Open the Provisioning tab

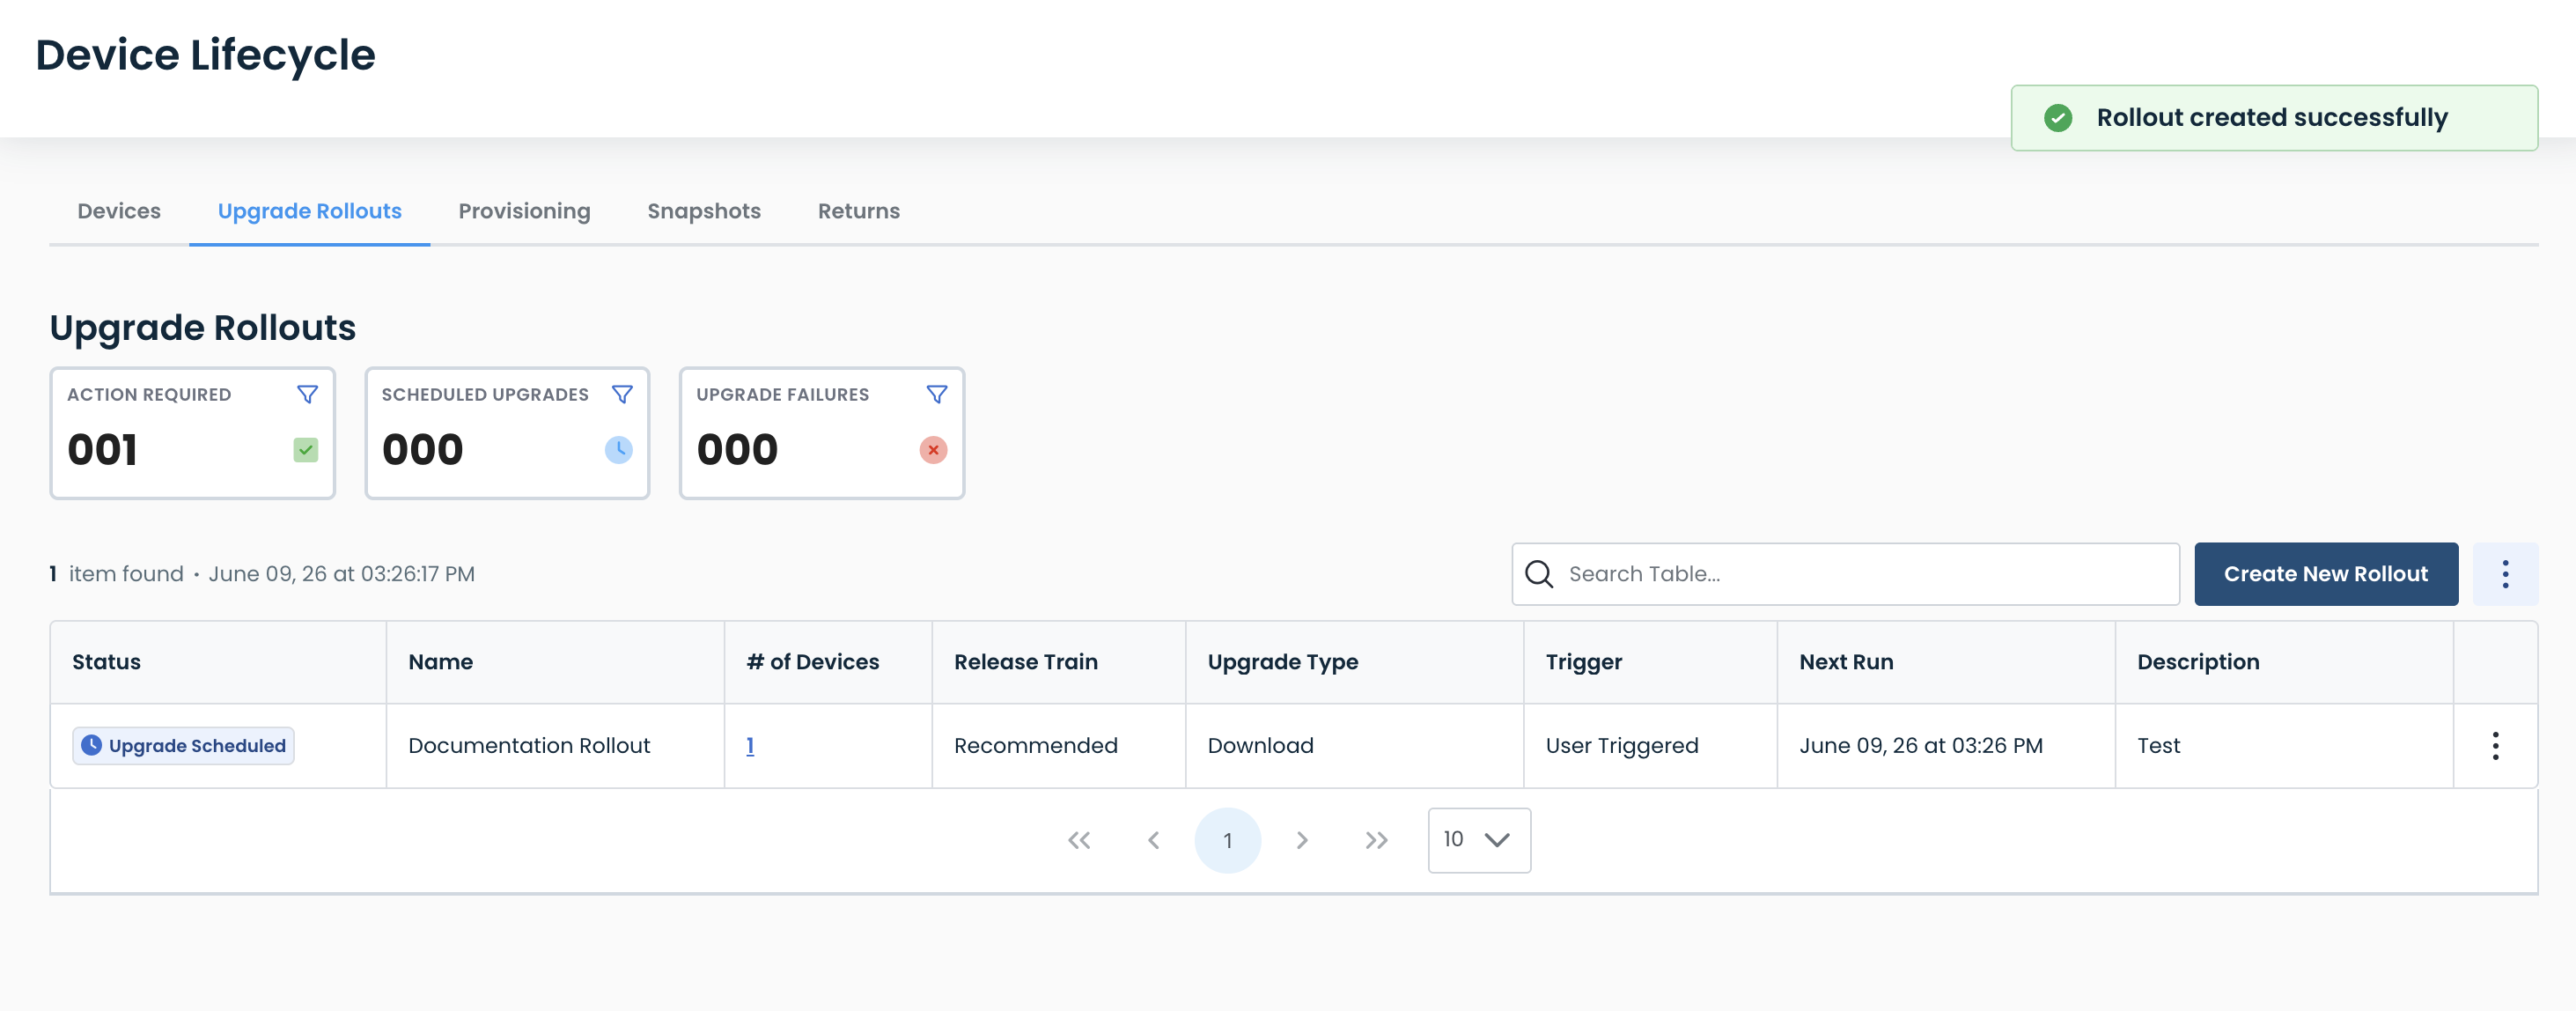(x=525, y=211)
